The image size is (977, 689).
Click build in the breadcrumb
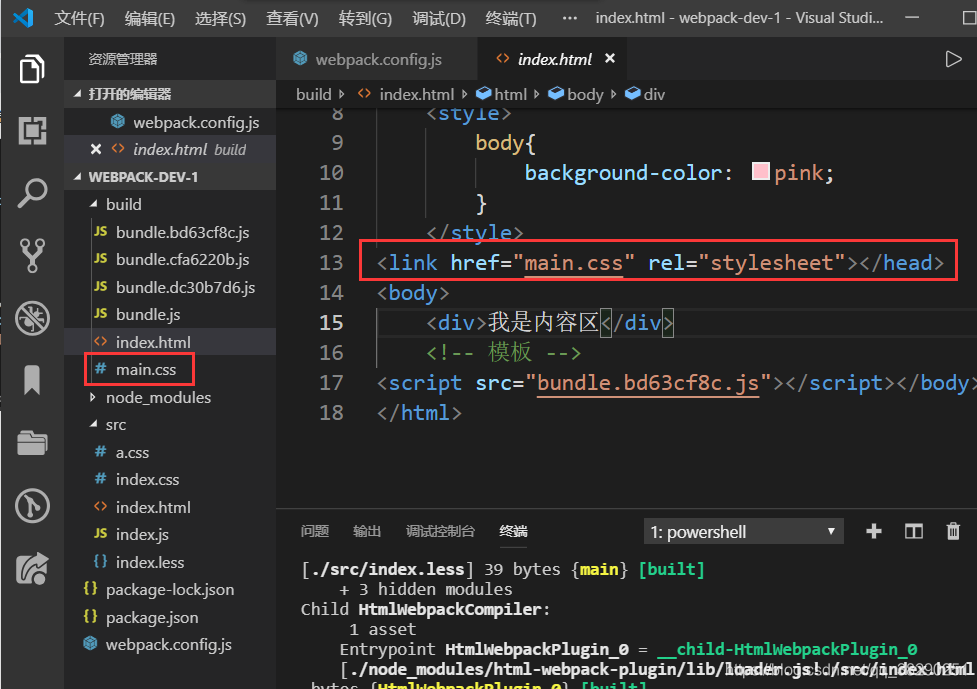[313, 94]
